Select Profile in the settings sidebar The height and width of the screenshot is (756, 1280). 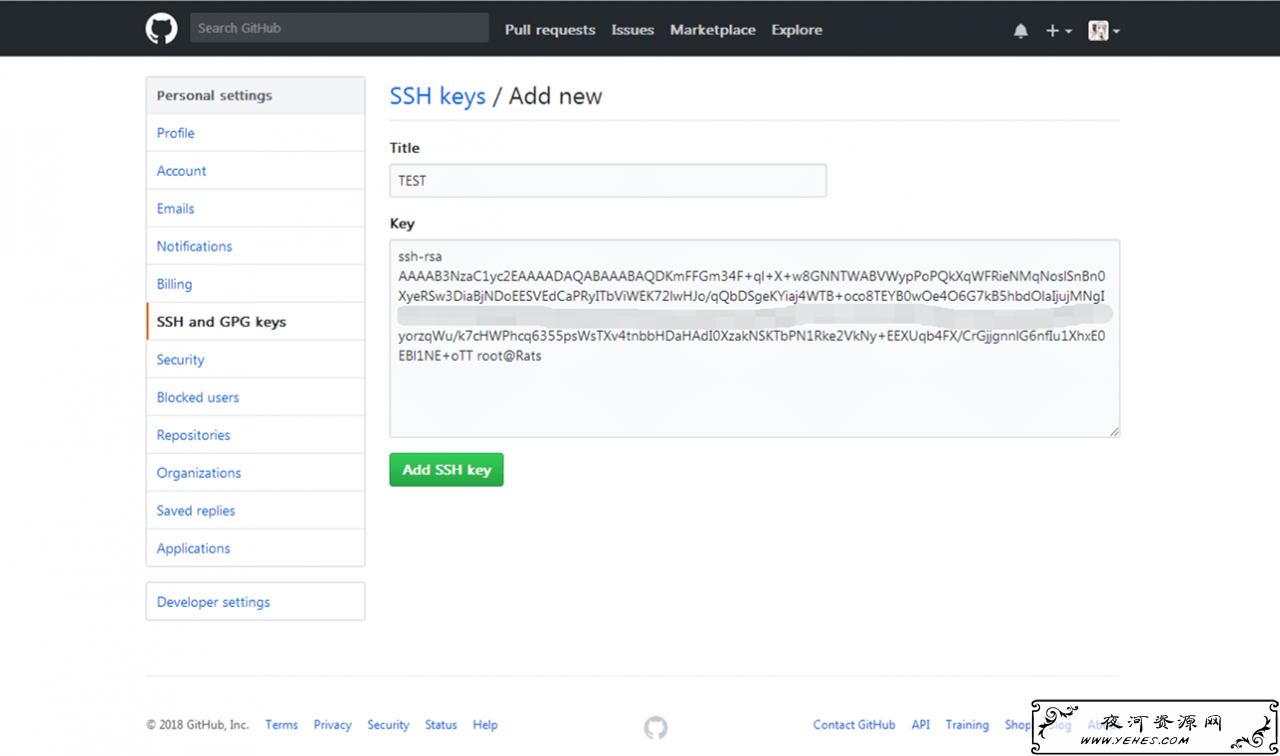[255, 133]
